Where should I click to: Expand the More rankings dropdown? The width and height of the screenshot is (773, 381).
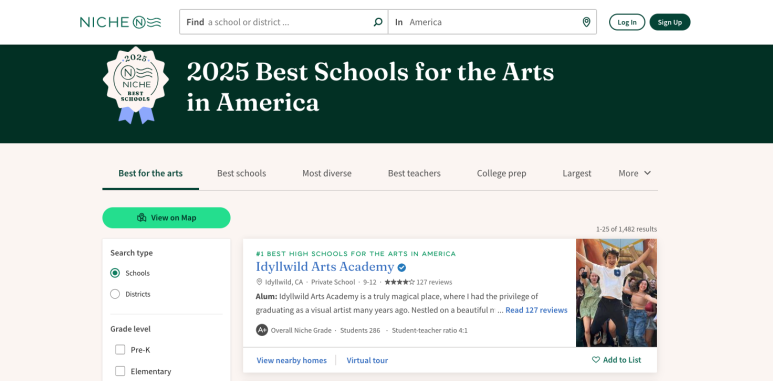pos(635,173)
